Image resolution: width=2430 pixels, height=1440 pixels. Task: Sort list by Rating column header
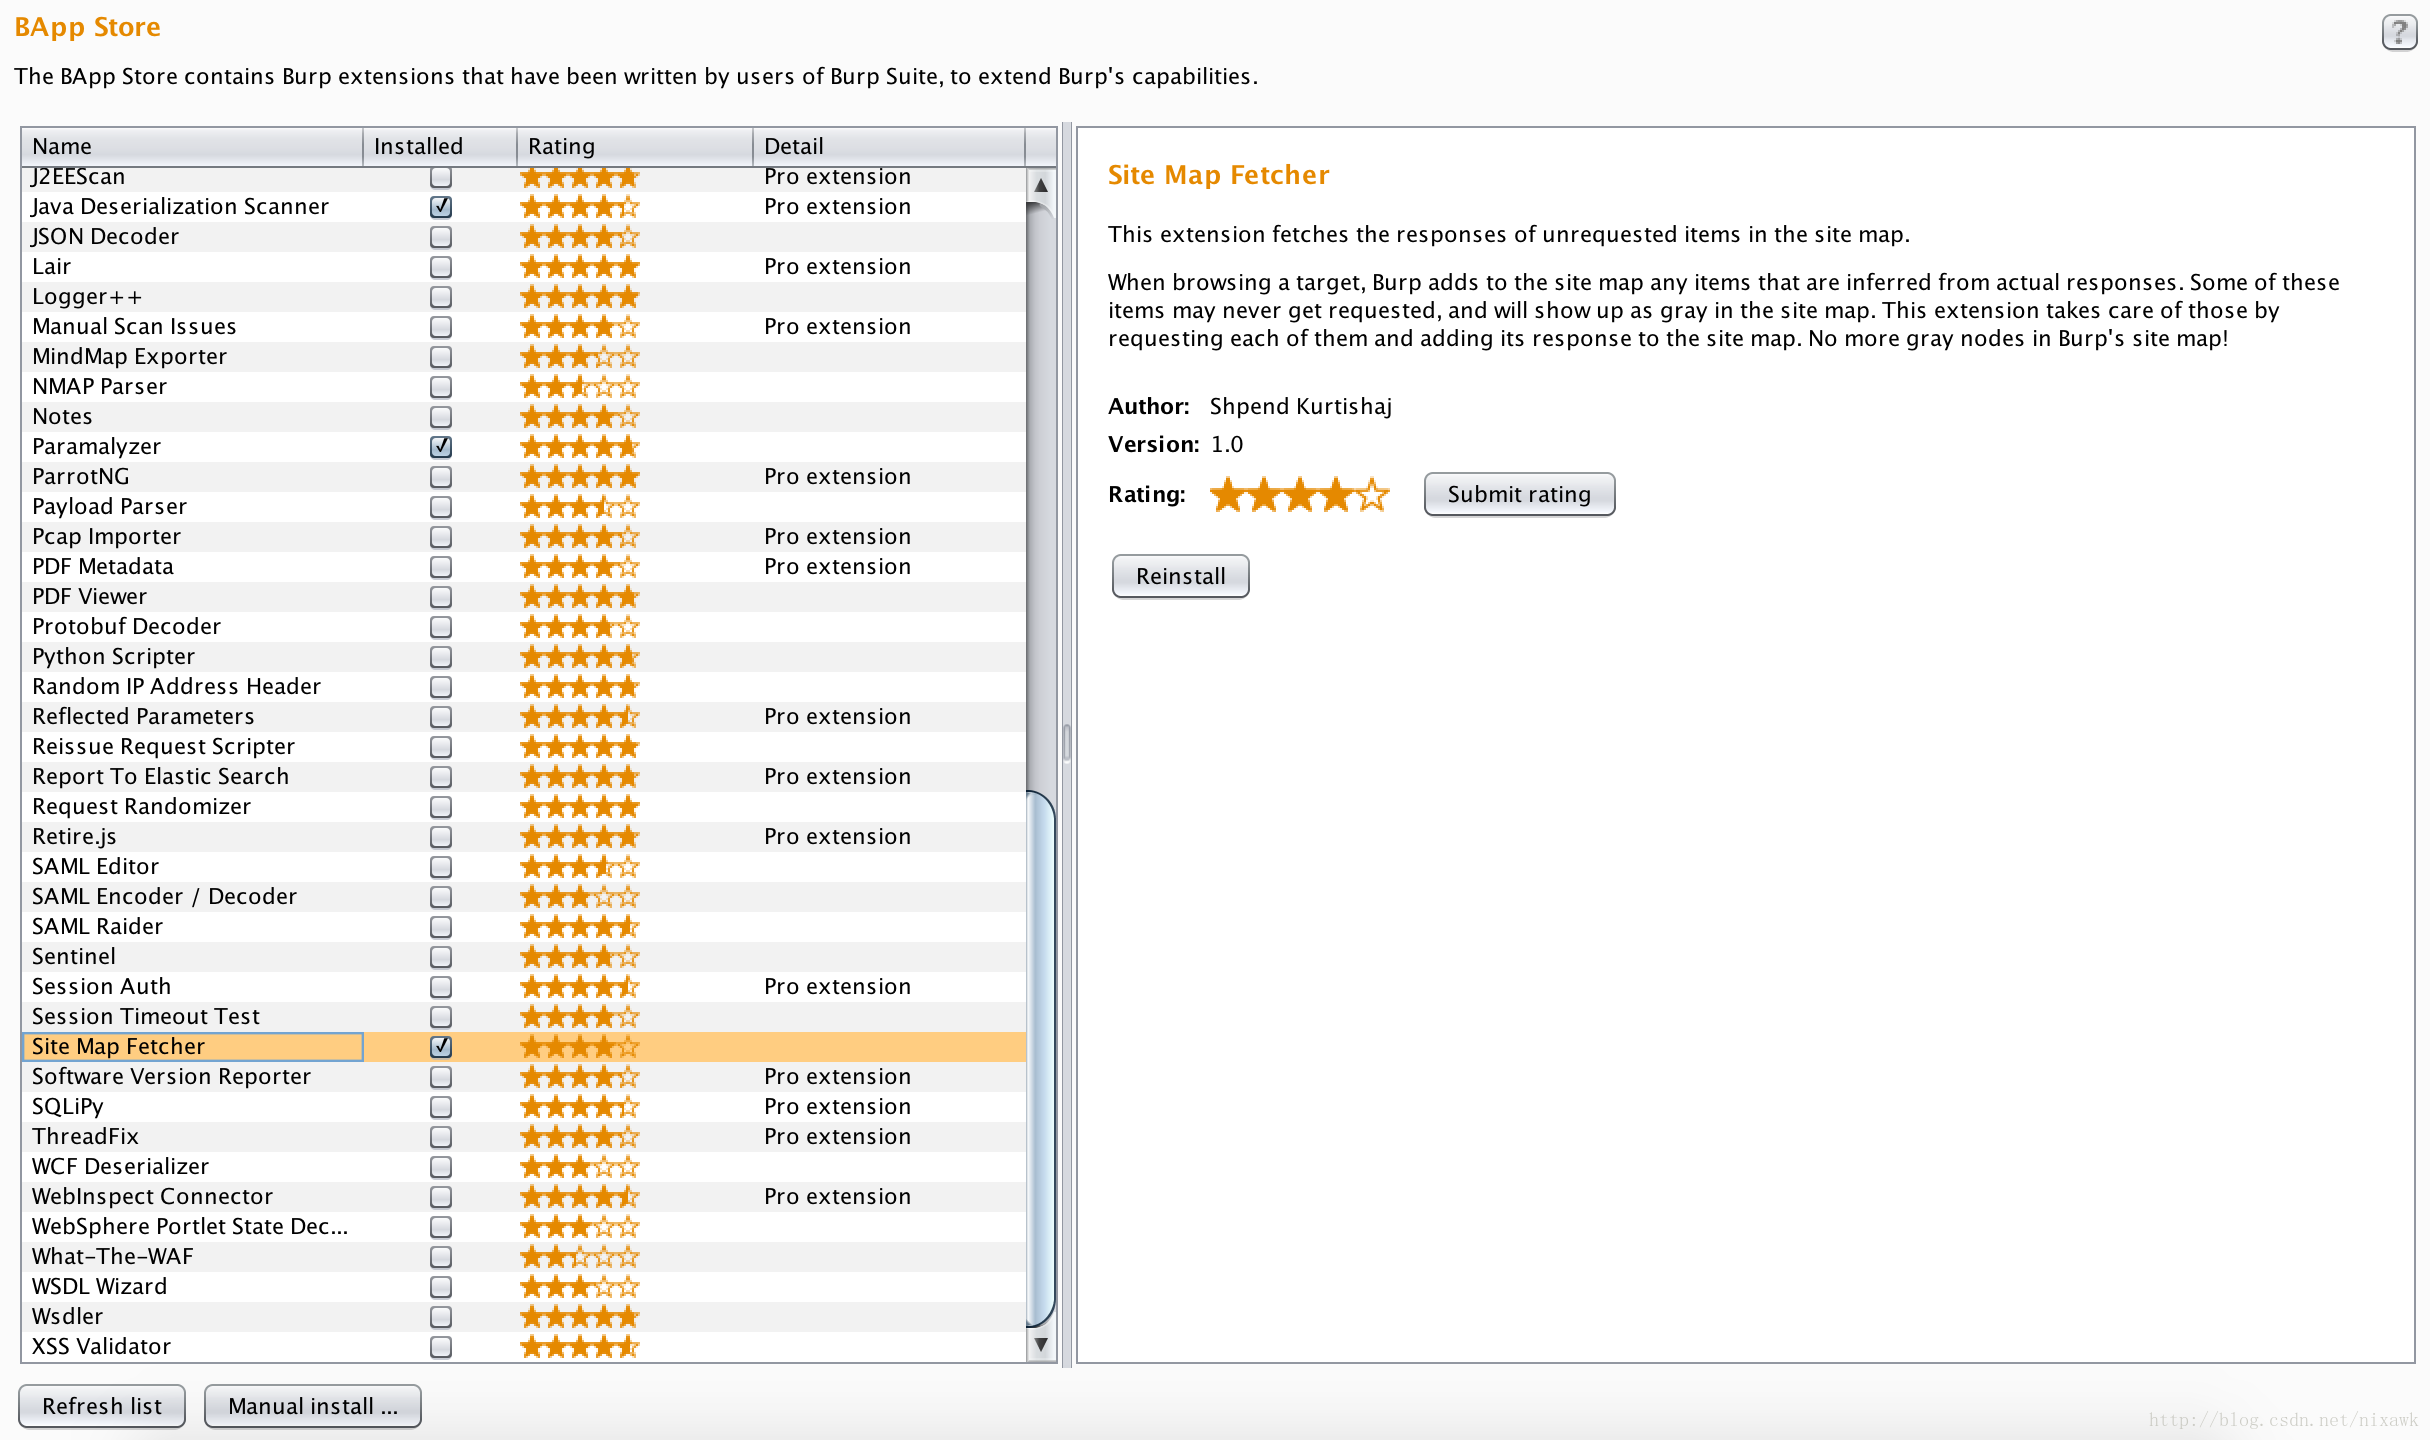pyautogui.click(x=635, y=146)
